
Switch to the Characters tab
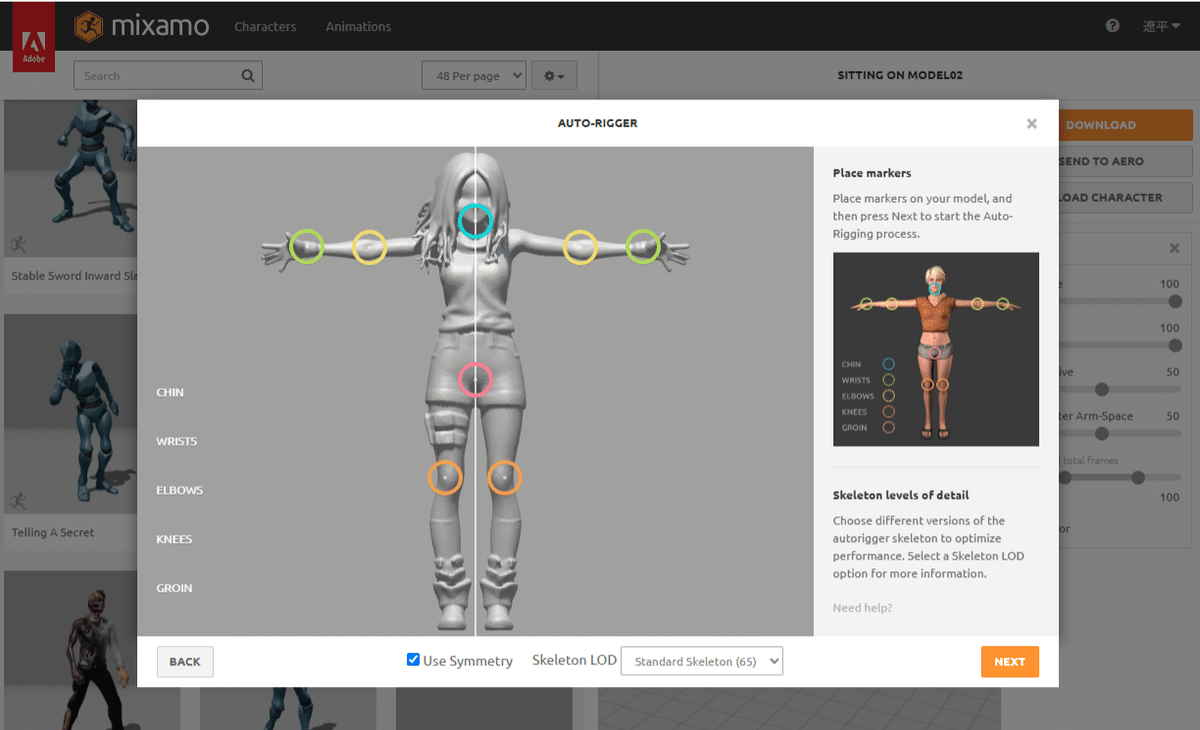pyautogui.click(x=265, y=27)
